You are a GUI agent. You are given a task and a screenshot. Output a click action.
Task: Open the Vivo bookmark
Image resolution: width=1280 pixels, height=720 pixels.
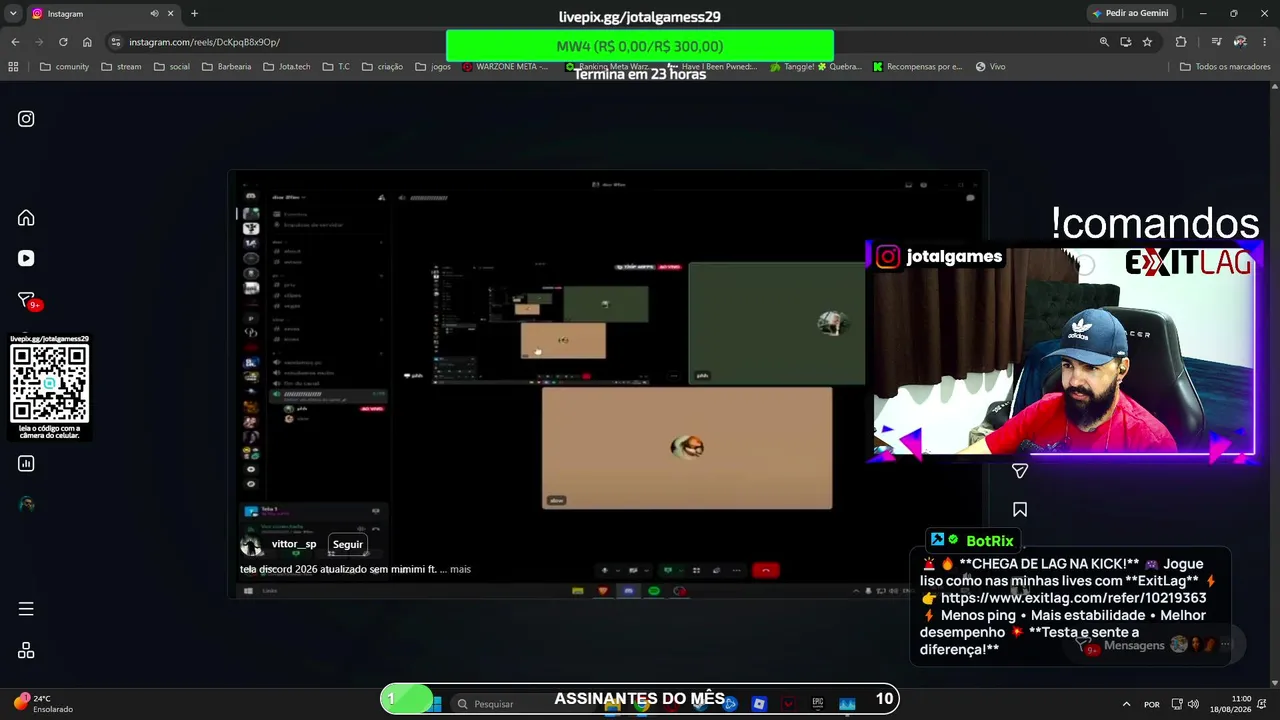tap(990, 67)
